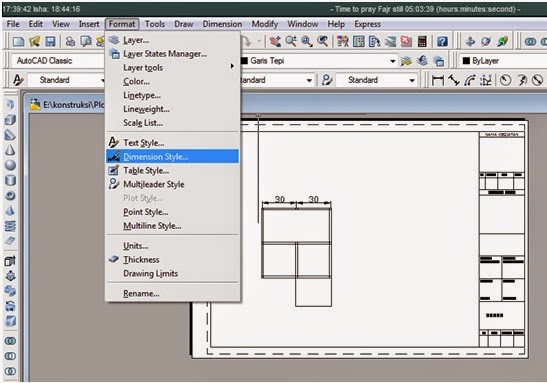The image size is (547, 383).
Task: Open the Express menu
Action: [367, 24]
